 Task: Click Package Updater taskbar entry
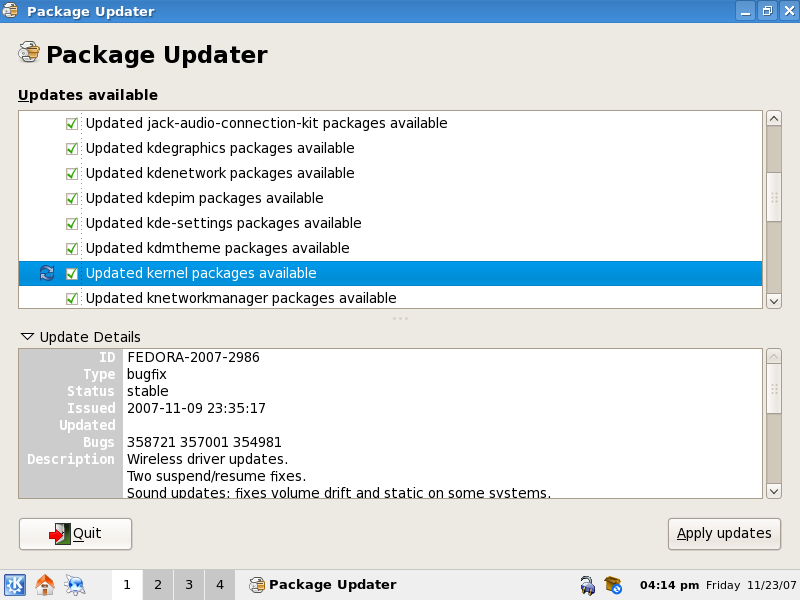coord(322,585)
